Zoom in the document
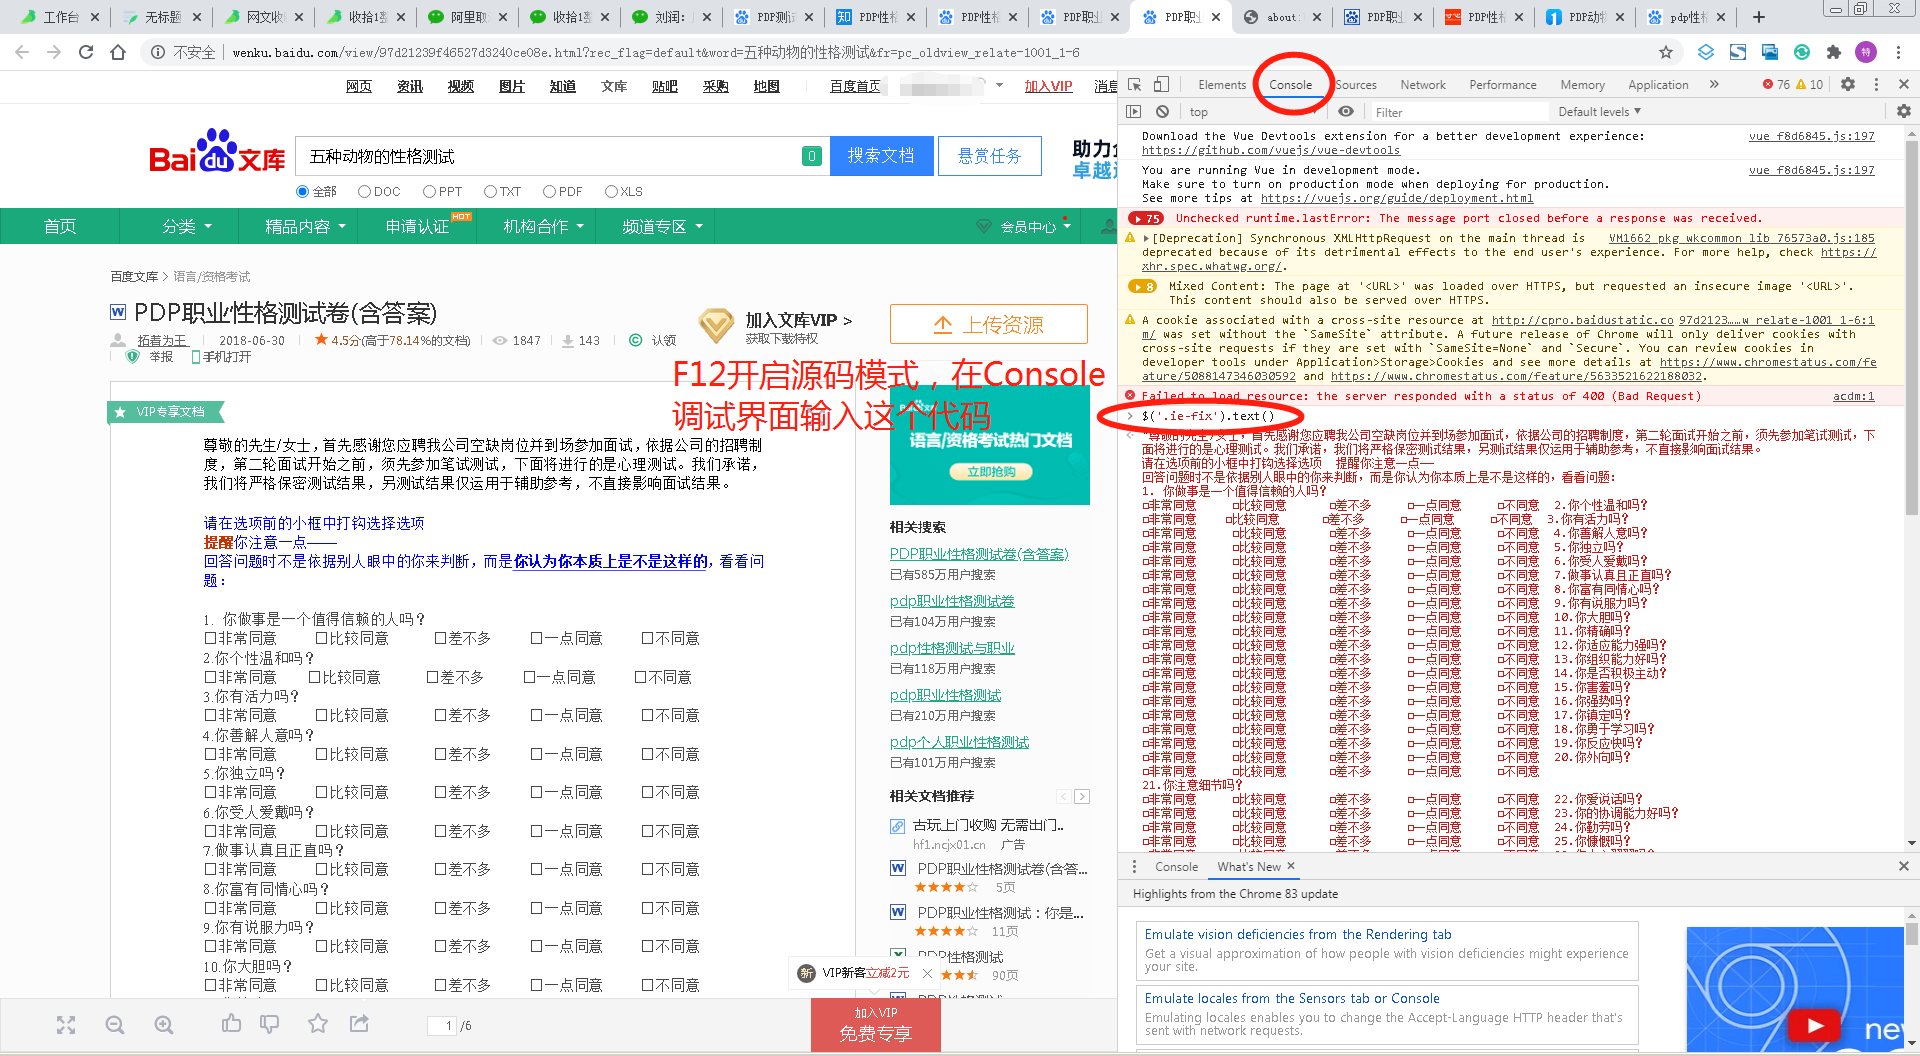 pos(164,1025)
